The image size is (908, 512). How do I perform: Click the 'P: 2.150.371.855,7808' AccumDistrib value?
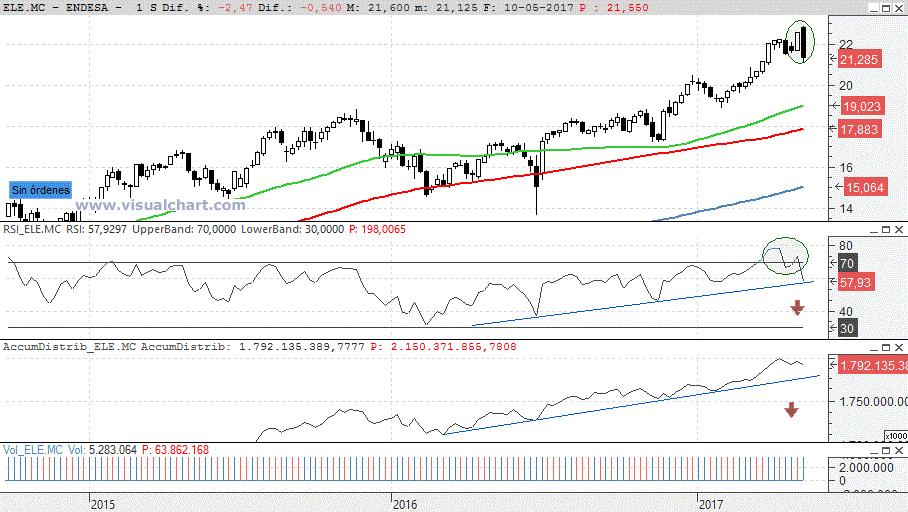(x=444, y=347)
